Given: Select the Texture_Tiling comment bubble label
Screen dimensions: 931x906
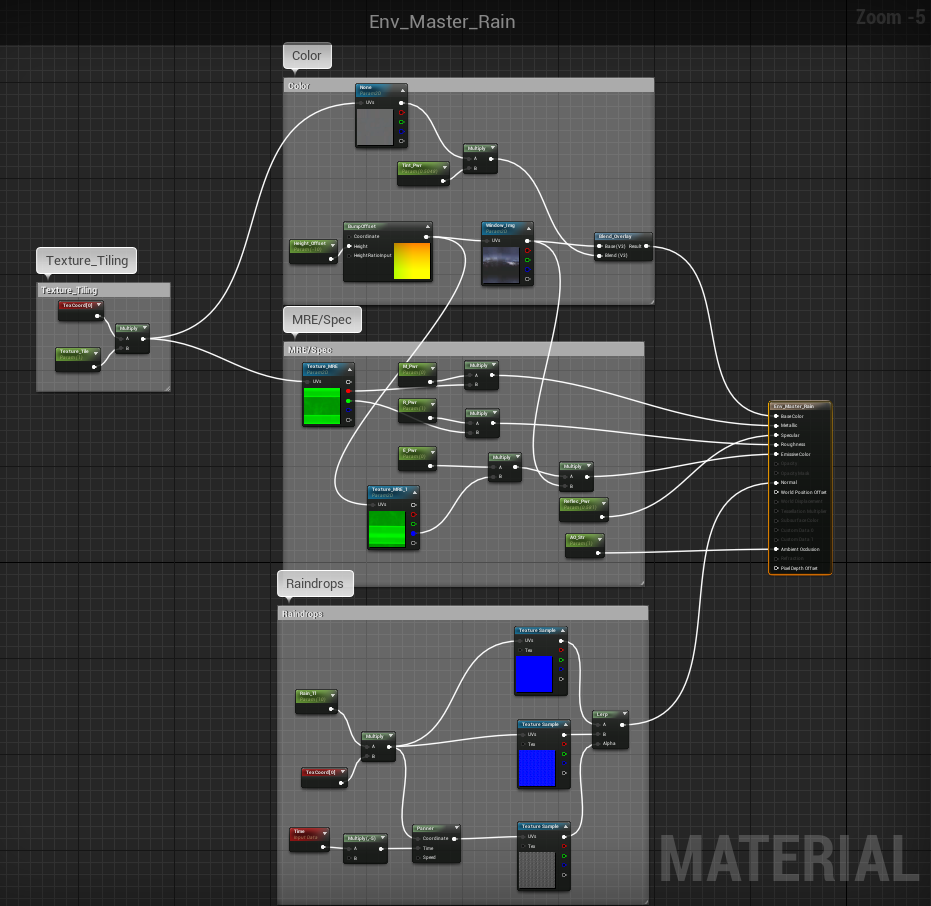Looking at the screenshot, I should (87, 261).
